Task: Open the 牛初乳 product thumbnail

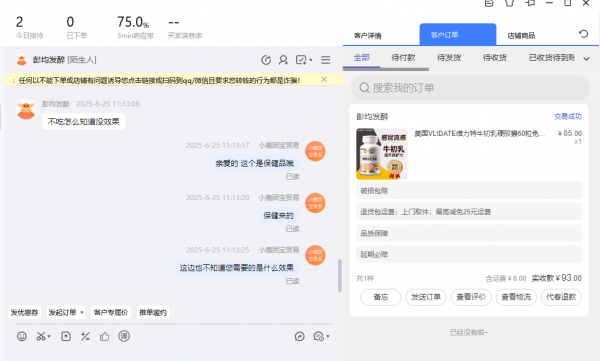Action: [x=382, y=154]
